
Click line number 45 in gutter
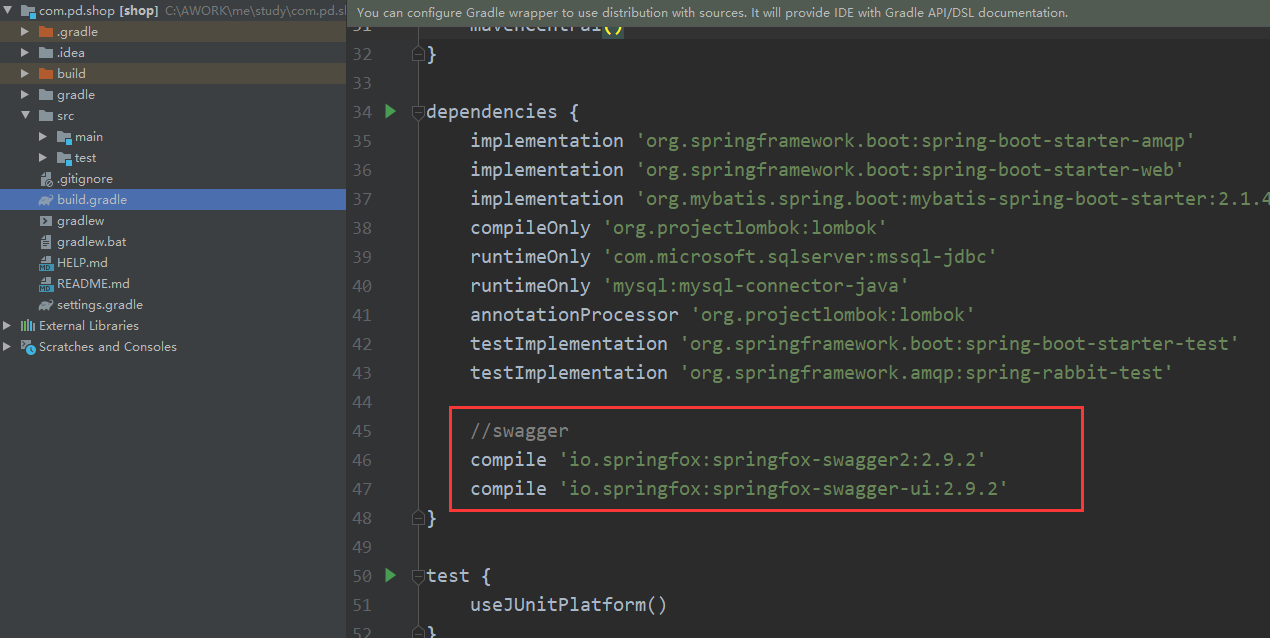pyautogui.click(x=362, y=431)
